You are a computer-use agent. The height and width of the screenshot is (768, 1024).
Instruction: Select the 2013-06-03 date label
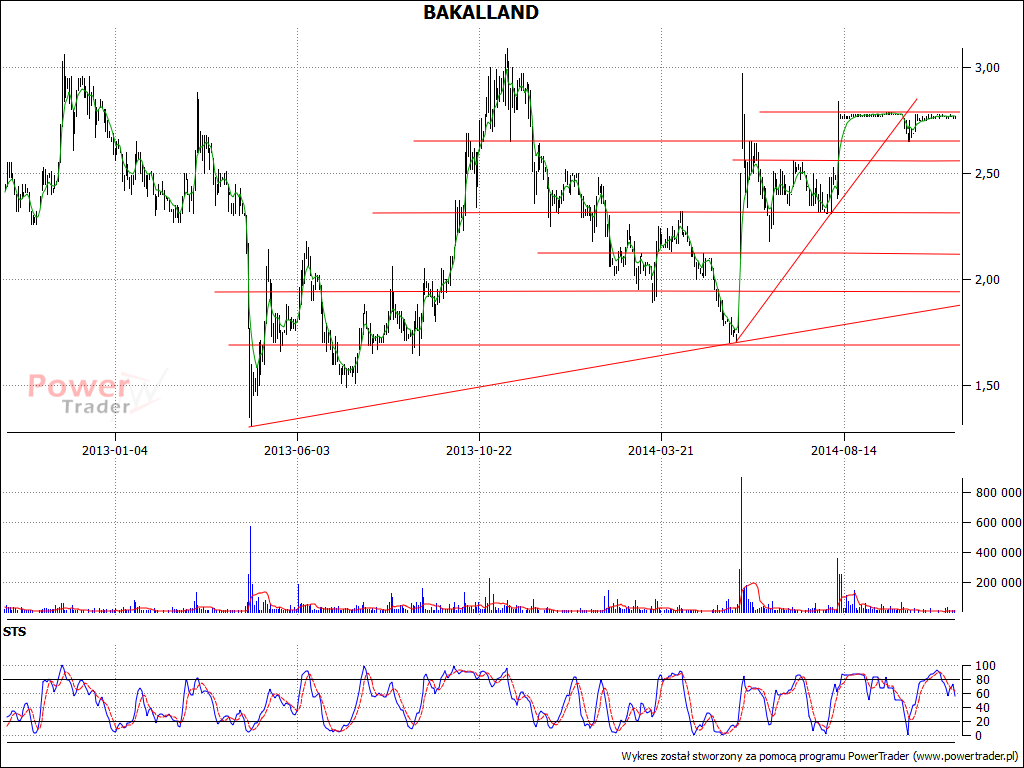coord(297,451)
